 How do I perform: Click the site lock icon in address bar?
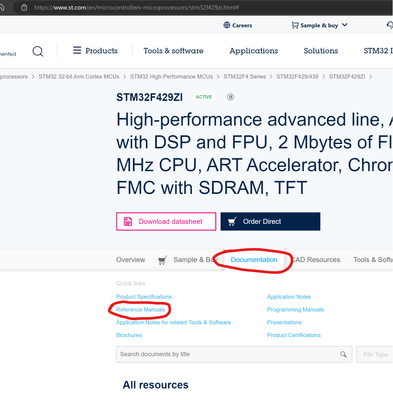(24, 7)
